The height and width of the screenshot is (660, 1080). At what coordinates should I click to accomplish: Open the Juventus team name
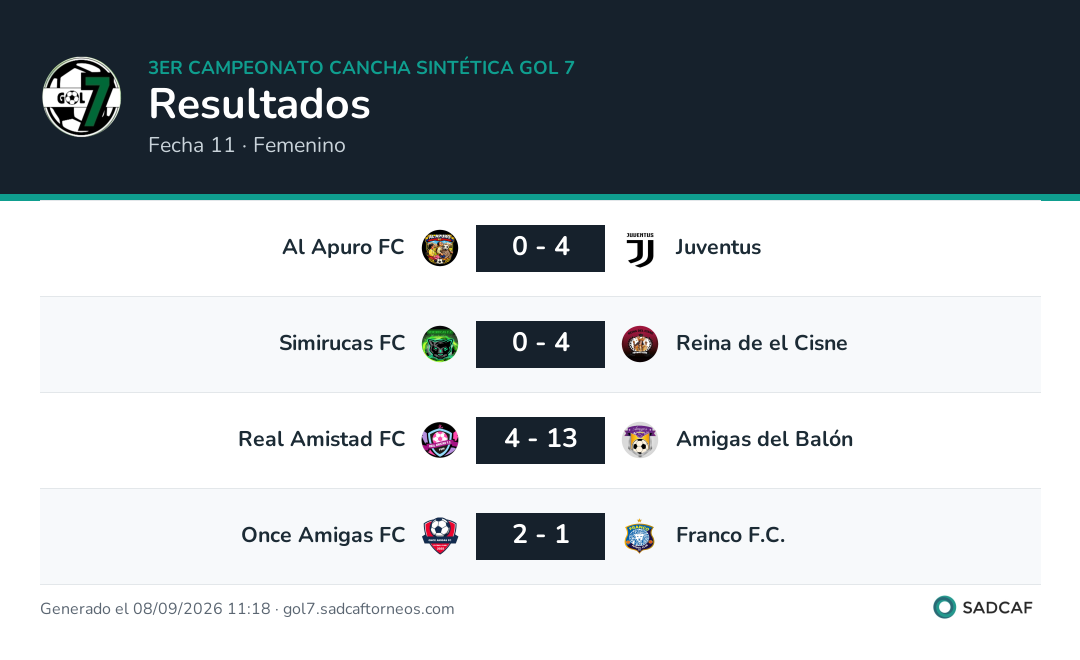coord(718,247)
